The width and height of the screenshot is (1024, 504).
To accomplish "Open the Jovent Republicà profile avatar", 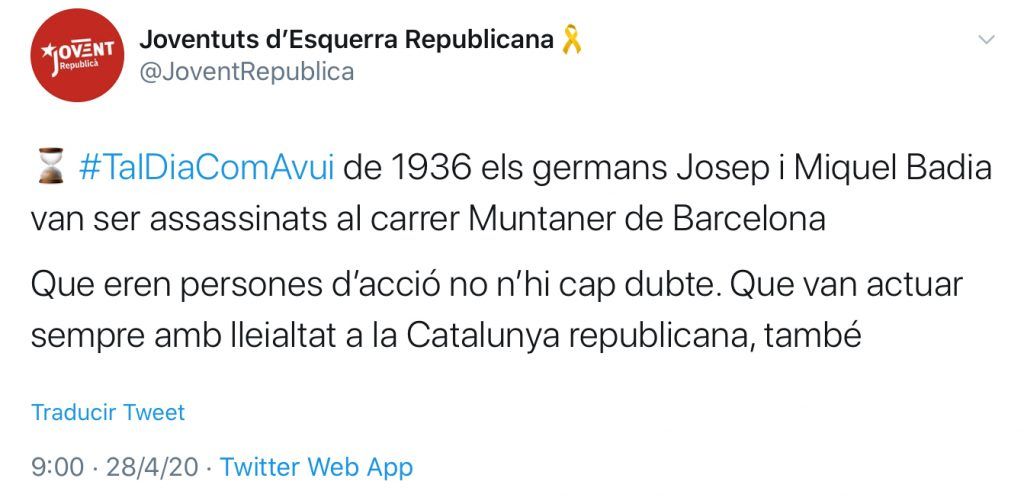I will click(77, 56).
